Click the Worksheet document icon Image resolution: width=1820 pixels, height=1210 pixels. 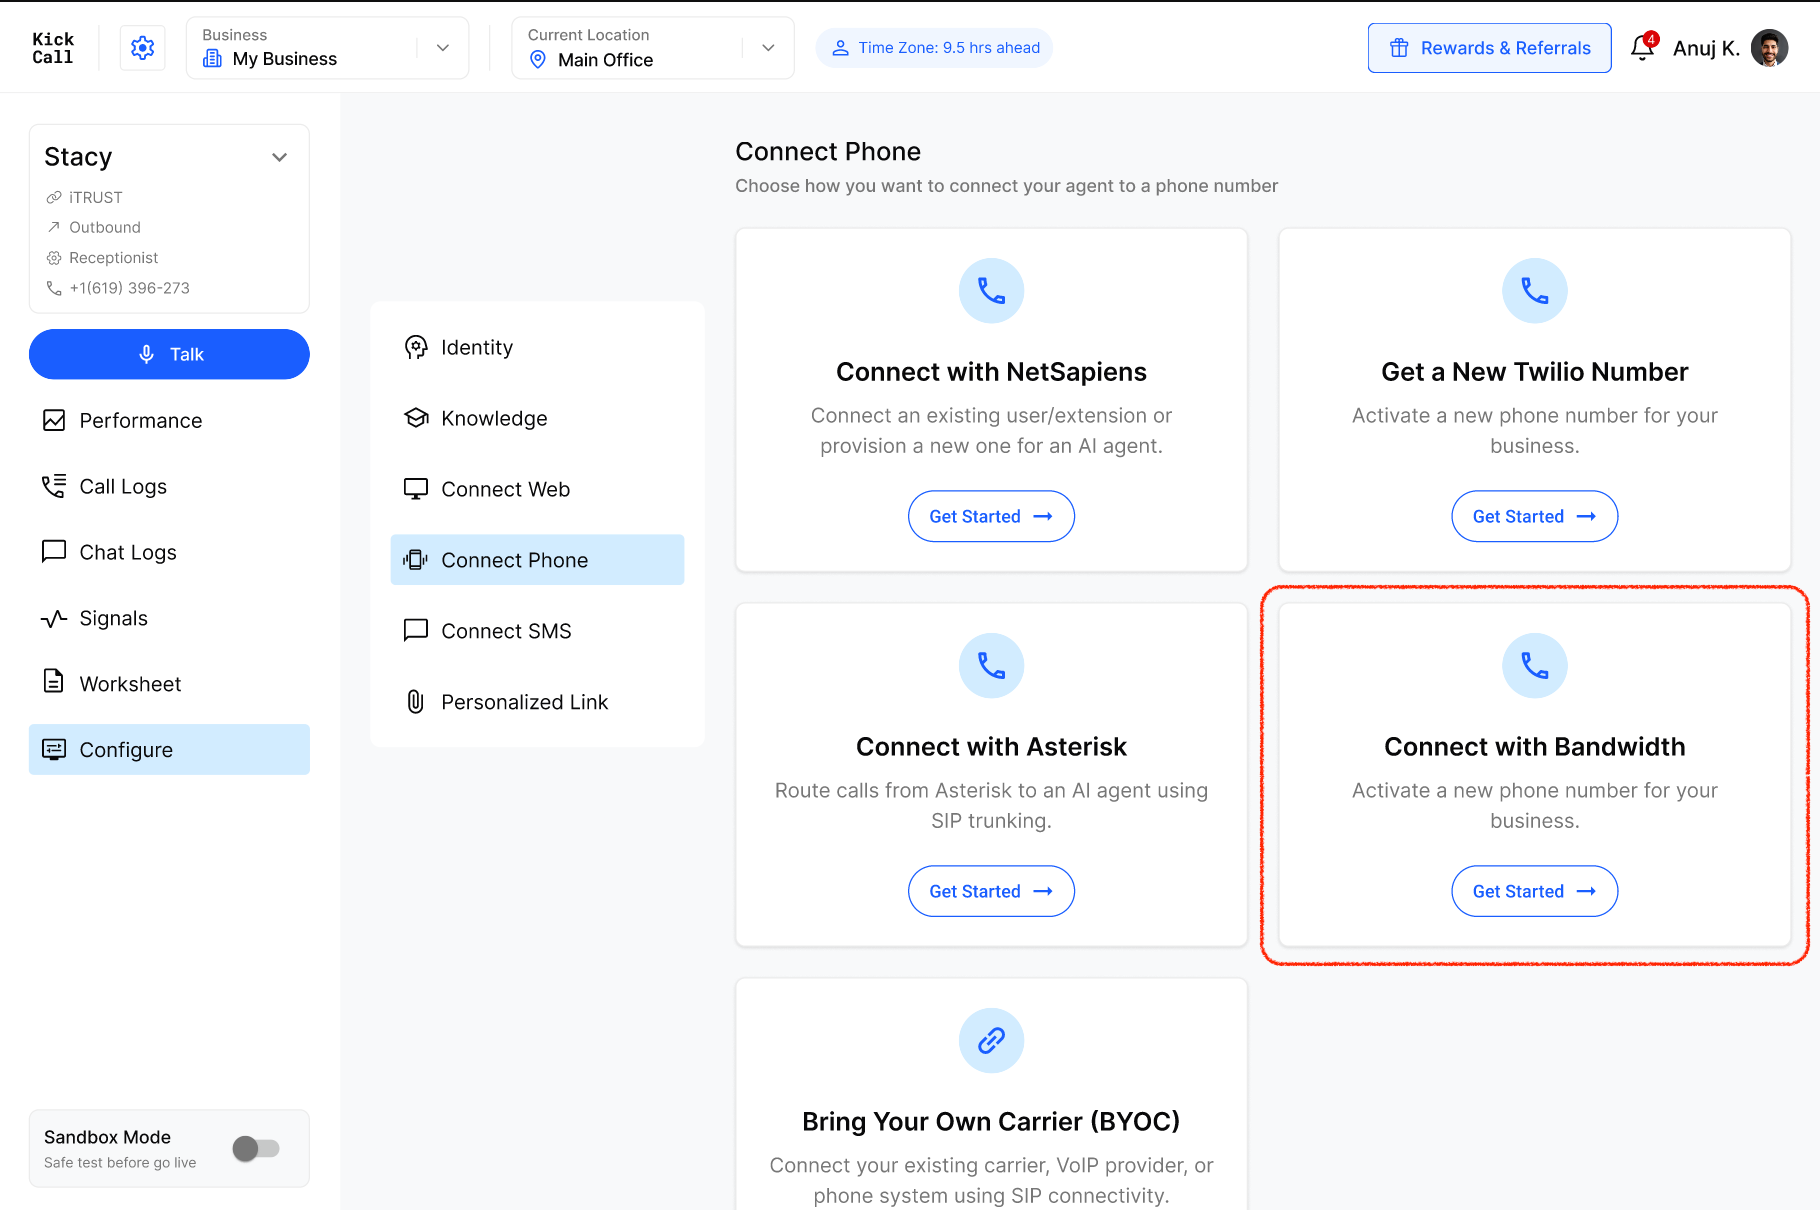tap(54, 682)
